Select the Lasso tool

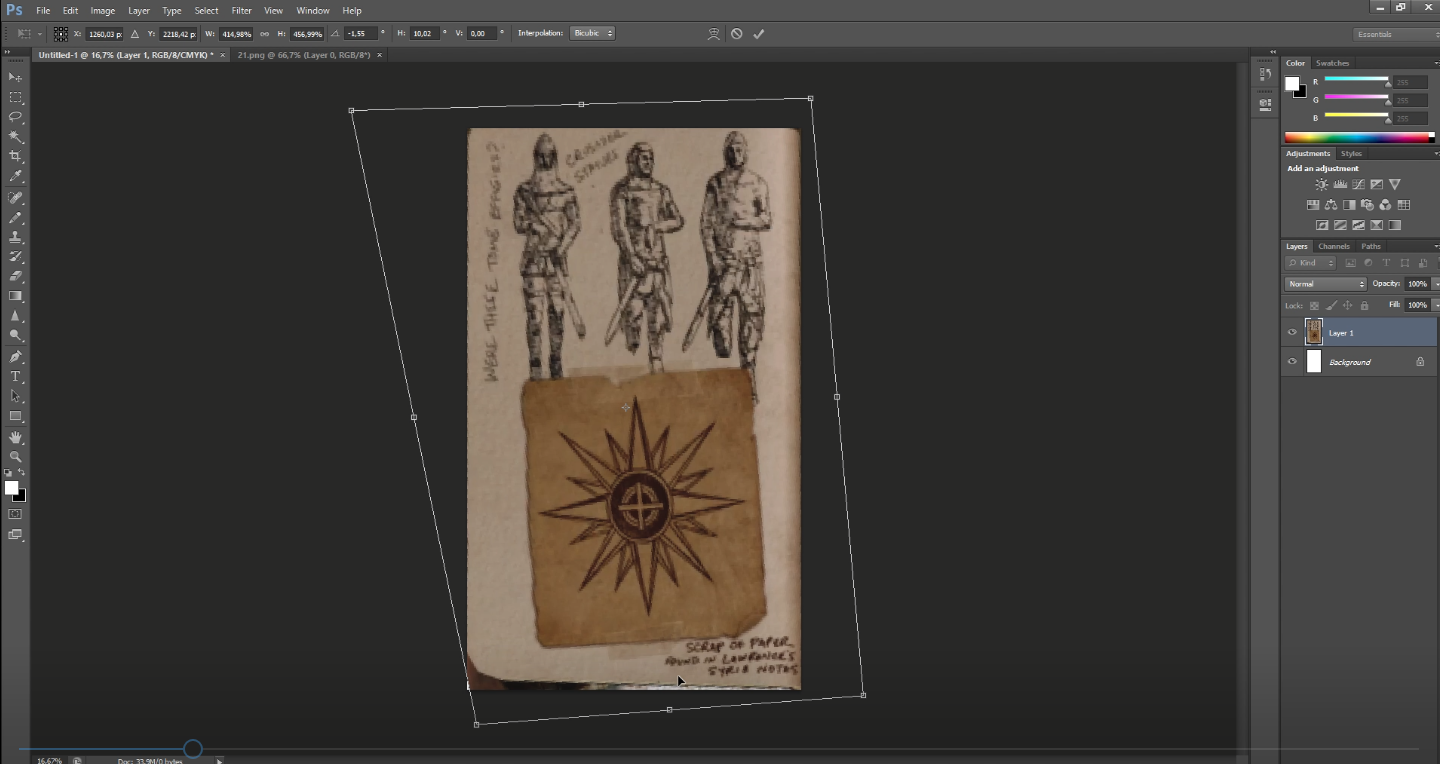(14, 117)
